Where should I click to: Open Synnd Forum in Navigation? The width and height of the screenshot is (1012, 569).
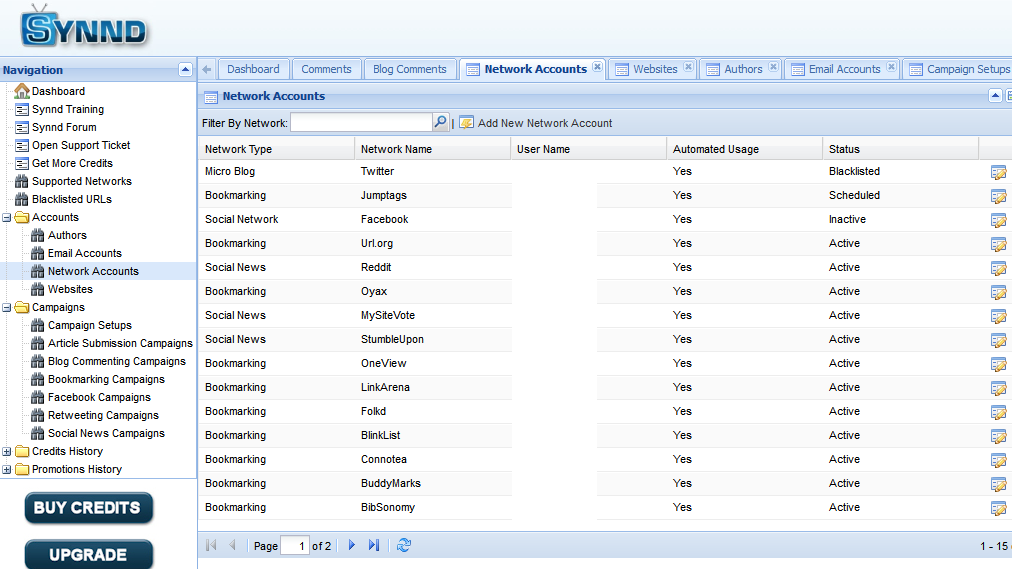pyautogui.click(x=56, y=127)
